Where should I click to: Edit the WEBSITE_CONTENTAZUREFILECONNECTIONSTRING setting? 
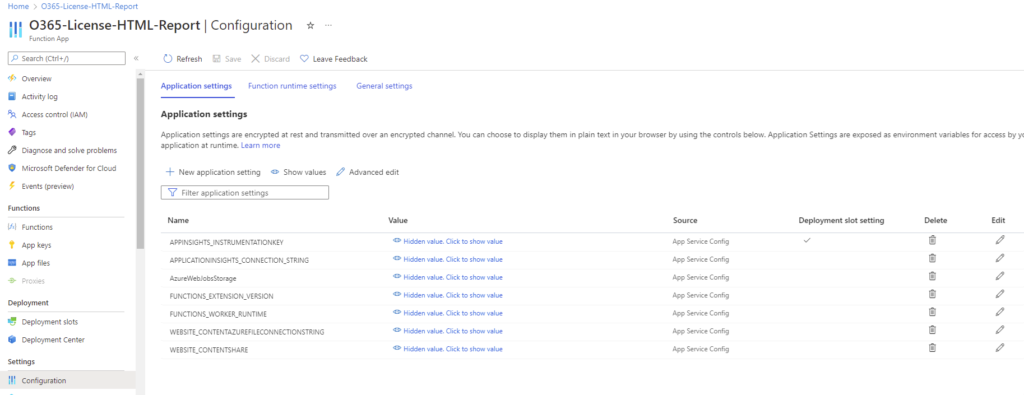click(999, 330)
